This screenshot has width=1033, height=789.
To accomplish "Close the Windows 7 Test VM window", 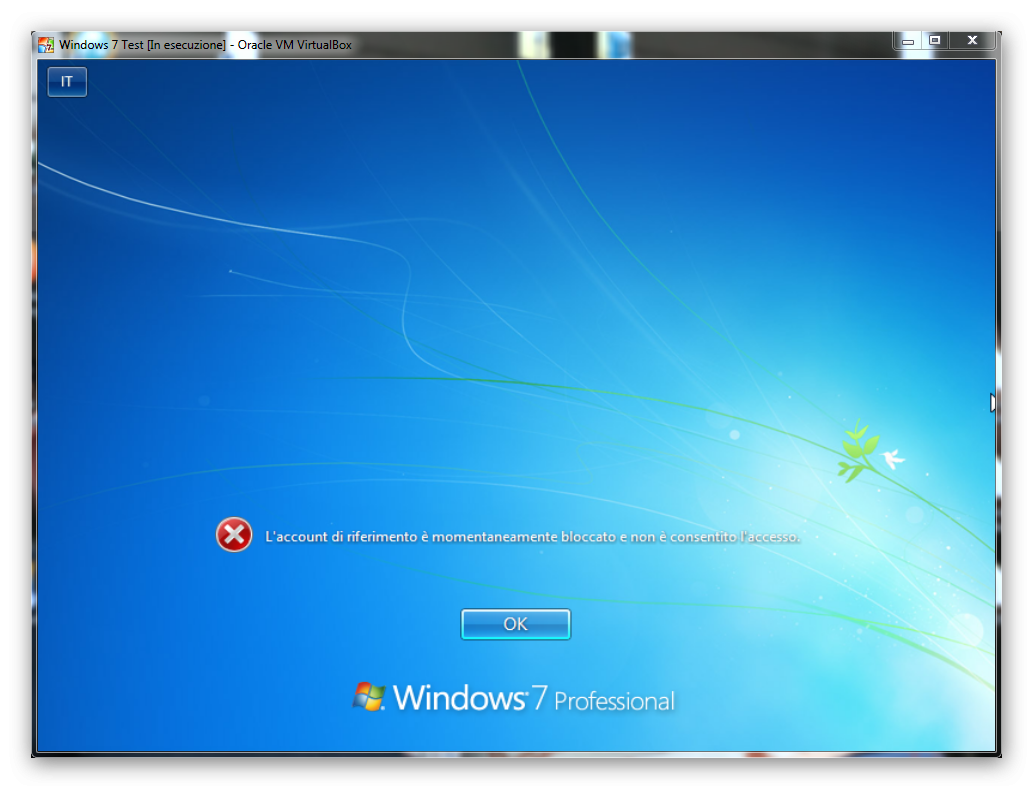I will (x=972, y=41).
